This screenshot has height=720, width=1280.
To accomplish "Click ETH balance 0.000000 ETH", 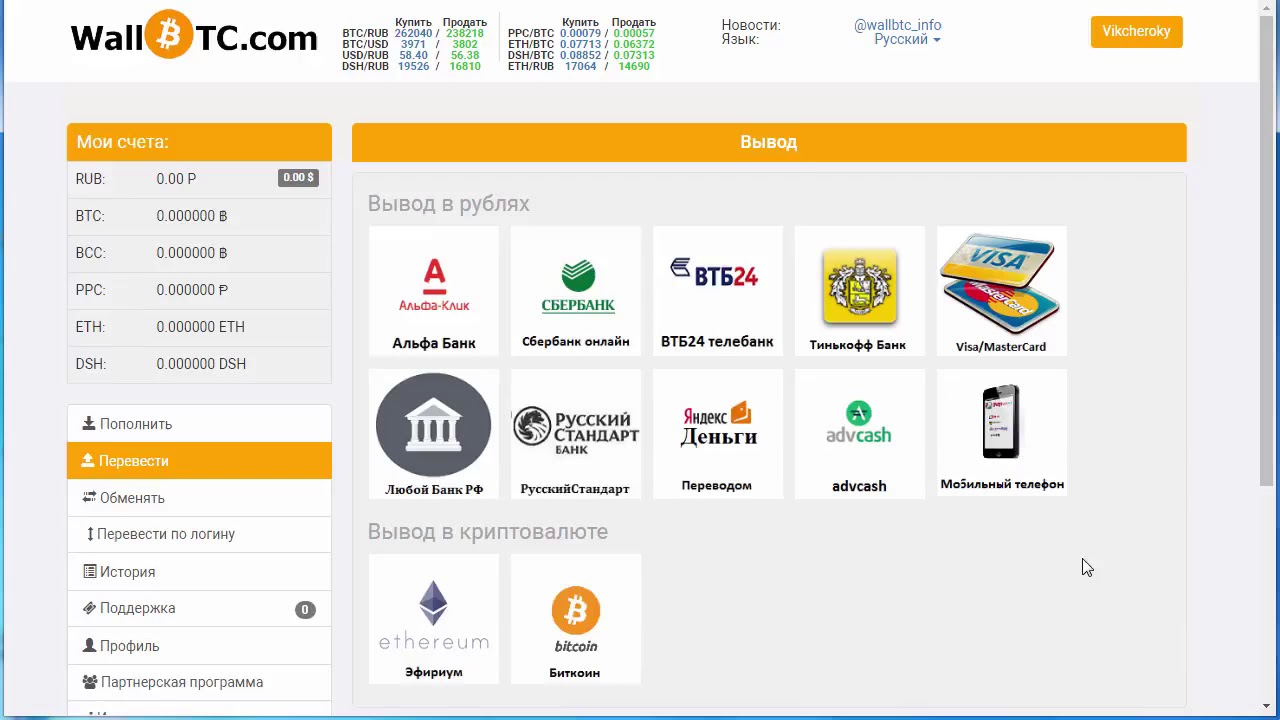I will click(x=199, y=327).
